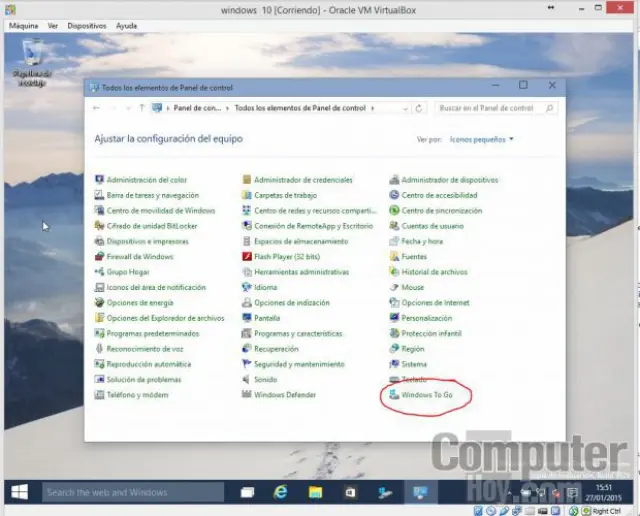The image size is (640, 516).
Task: Open Programas y características link
Action: 298,333
